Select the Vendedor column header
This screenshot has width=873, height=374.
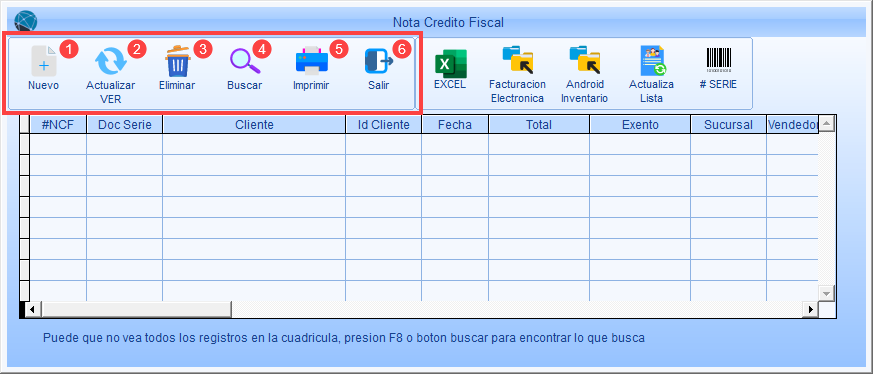click(792, 125)
